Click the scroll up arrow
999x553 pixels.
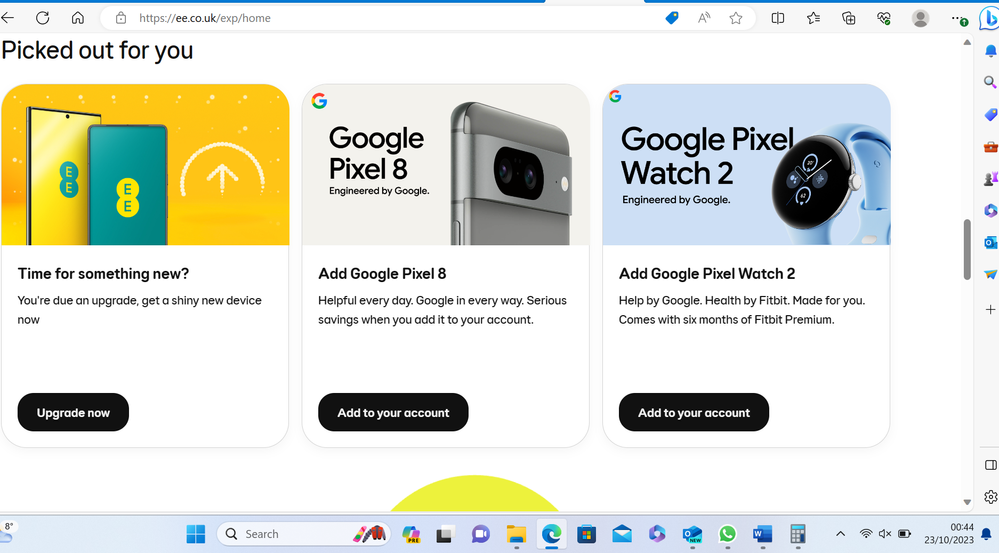[967, 42]
